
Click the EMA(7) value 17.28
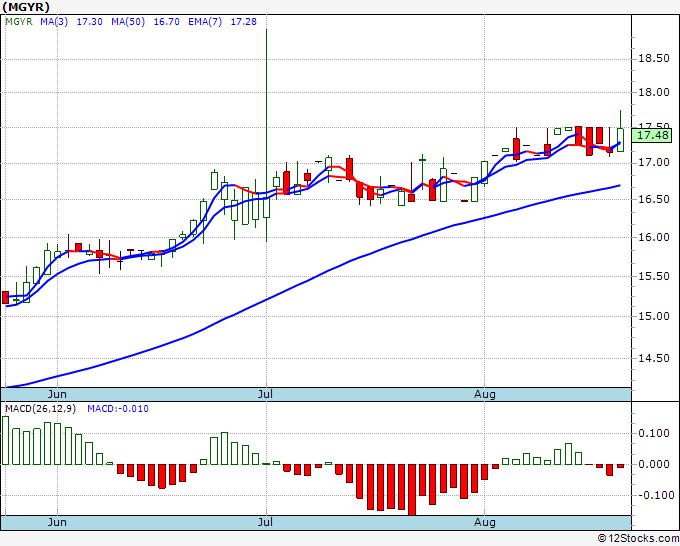click(x=243, y=22)
